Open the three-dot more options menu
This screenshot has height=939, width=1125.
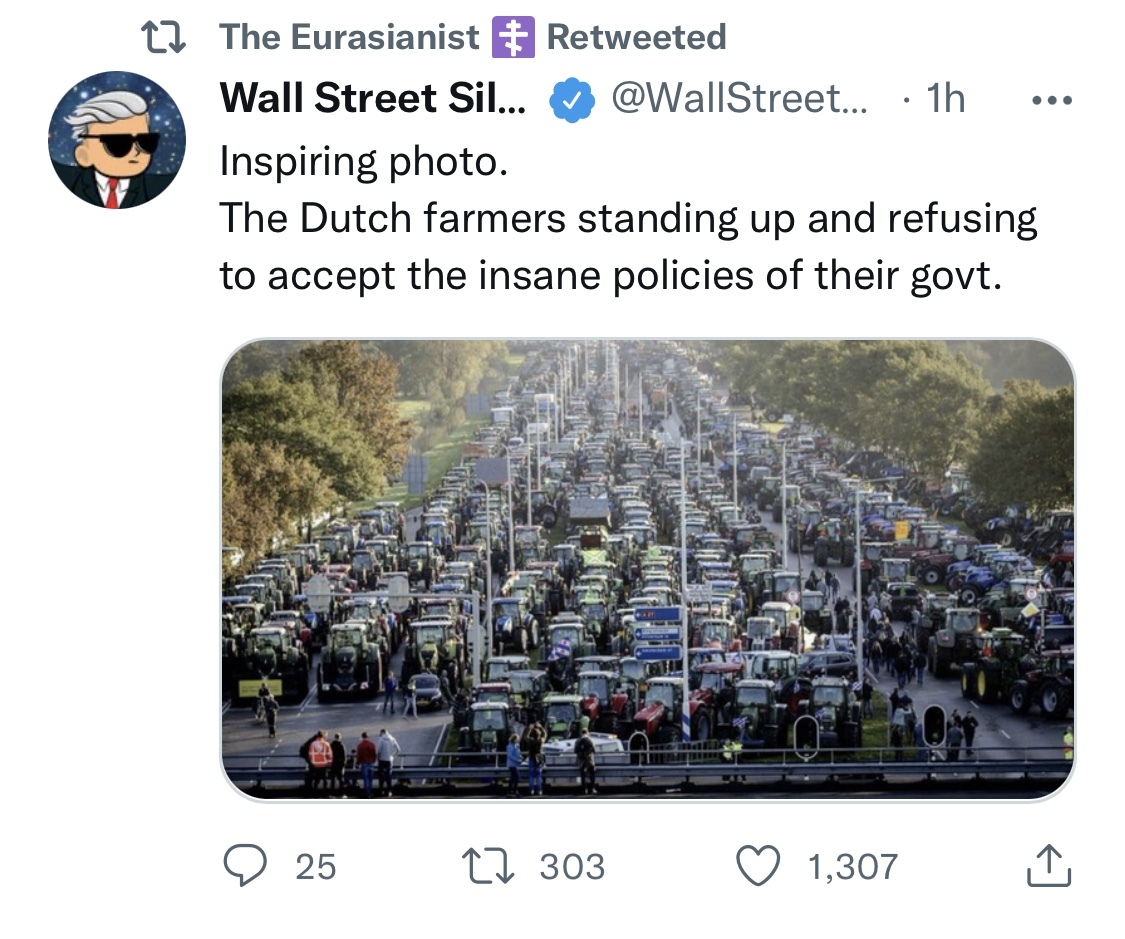tap(1050, 100)
